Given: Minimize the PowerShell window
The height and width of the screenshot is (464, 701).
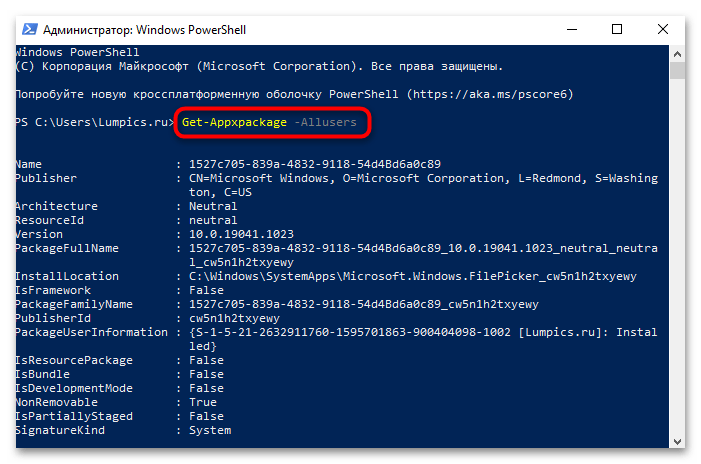Looking at the screenshot, I should click(572, 30).
